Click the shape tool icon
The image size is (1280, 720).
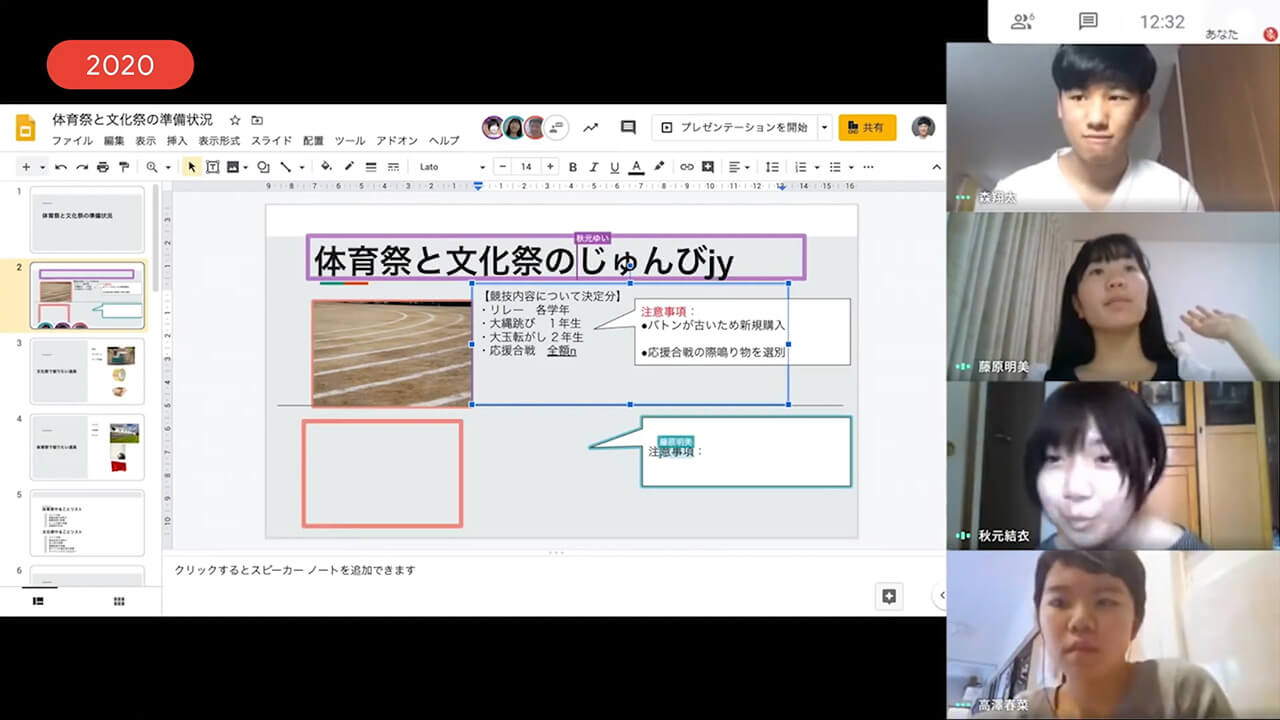263,167
